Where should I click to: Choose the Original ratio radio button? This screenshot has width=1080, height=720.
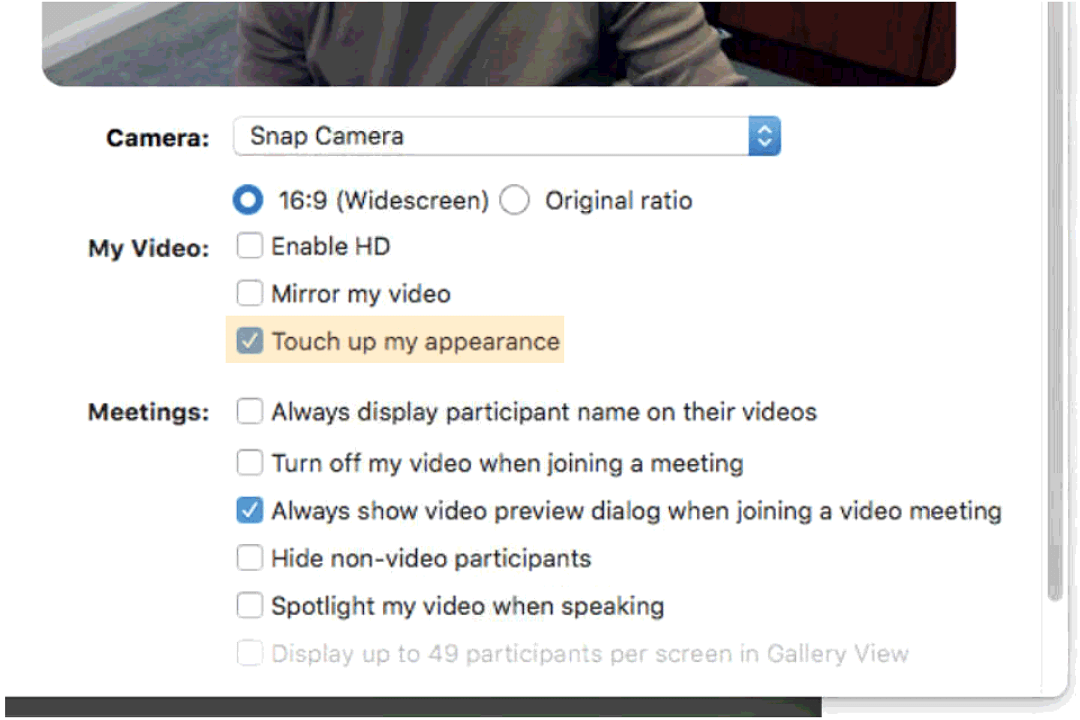(x=515, y=201)
